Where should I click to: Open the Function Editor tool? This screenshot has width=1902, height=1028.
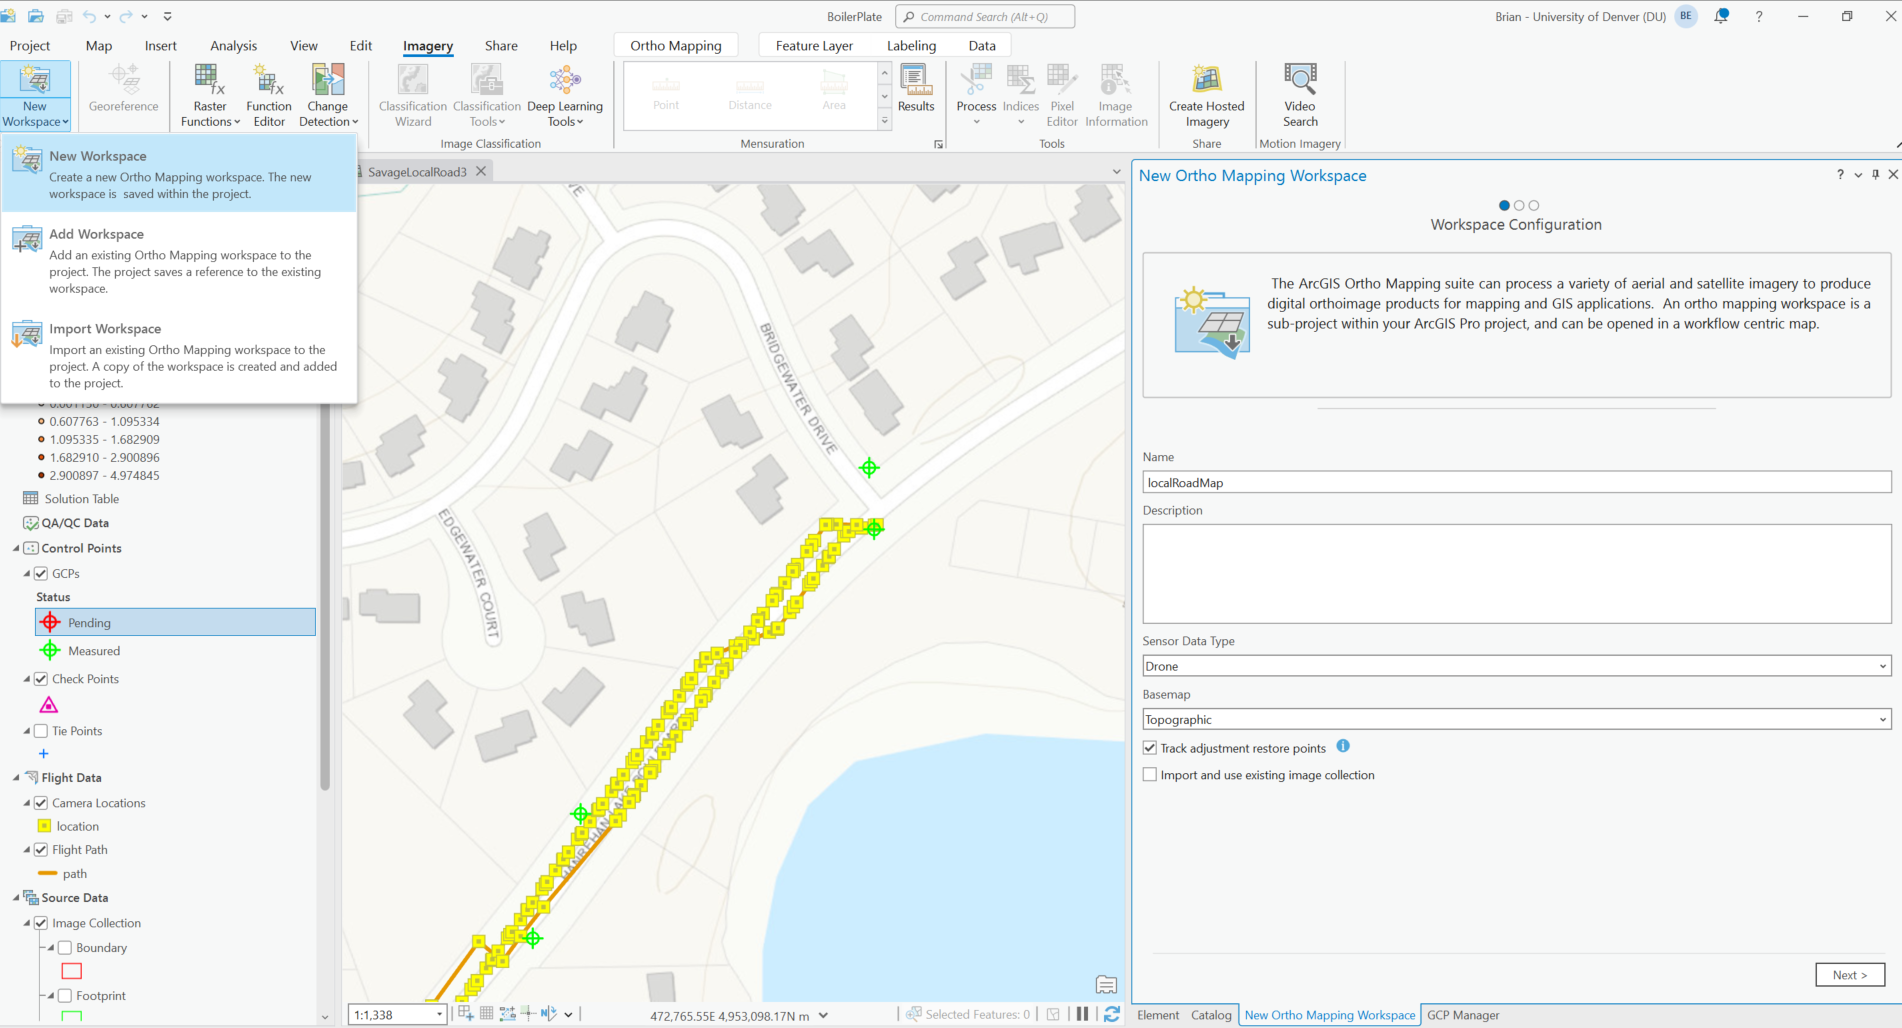click(269, 95)
